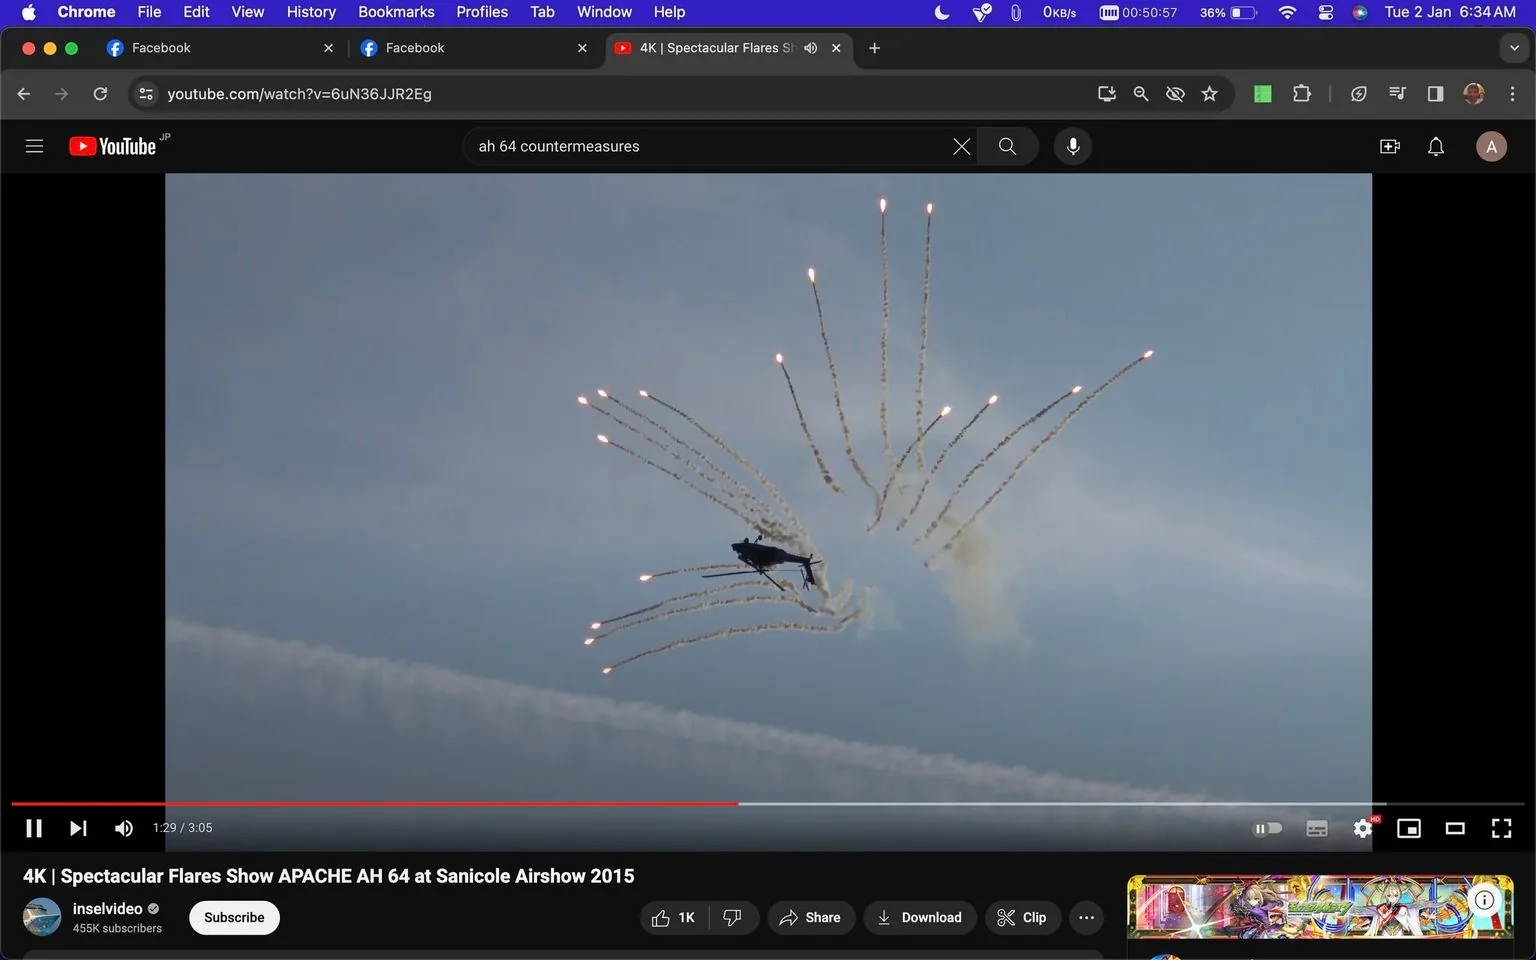
Task: Open the Create video icon next to notifications
Action: click(x=1389, y=146)
